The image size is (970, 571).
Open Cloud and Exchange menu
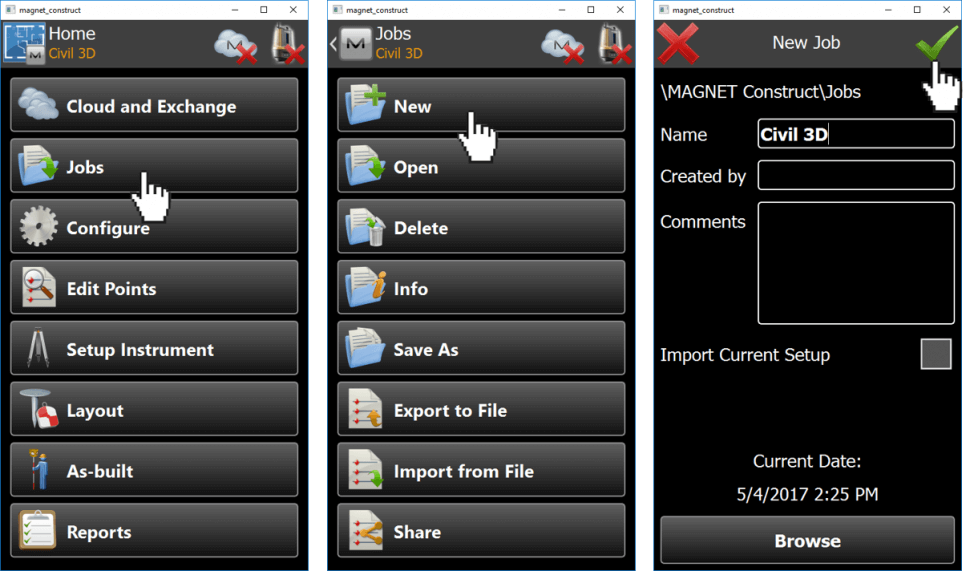(x=154, y=105)
